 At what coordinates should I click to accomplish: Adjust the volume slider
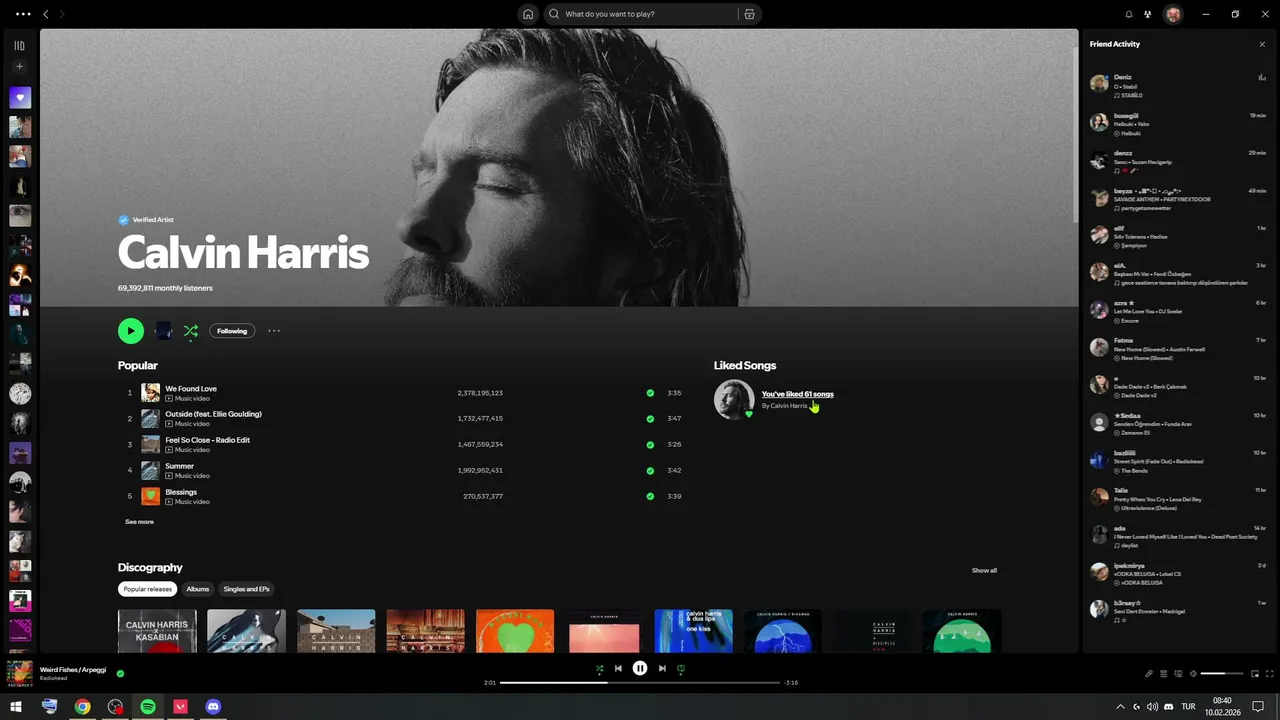point(1222,673)
